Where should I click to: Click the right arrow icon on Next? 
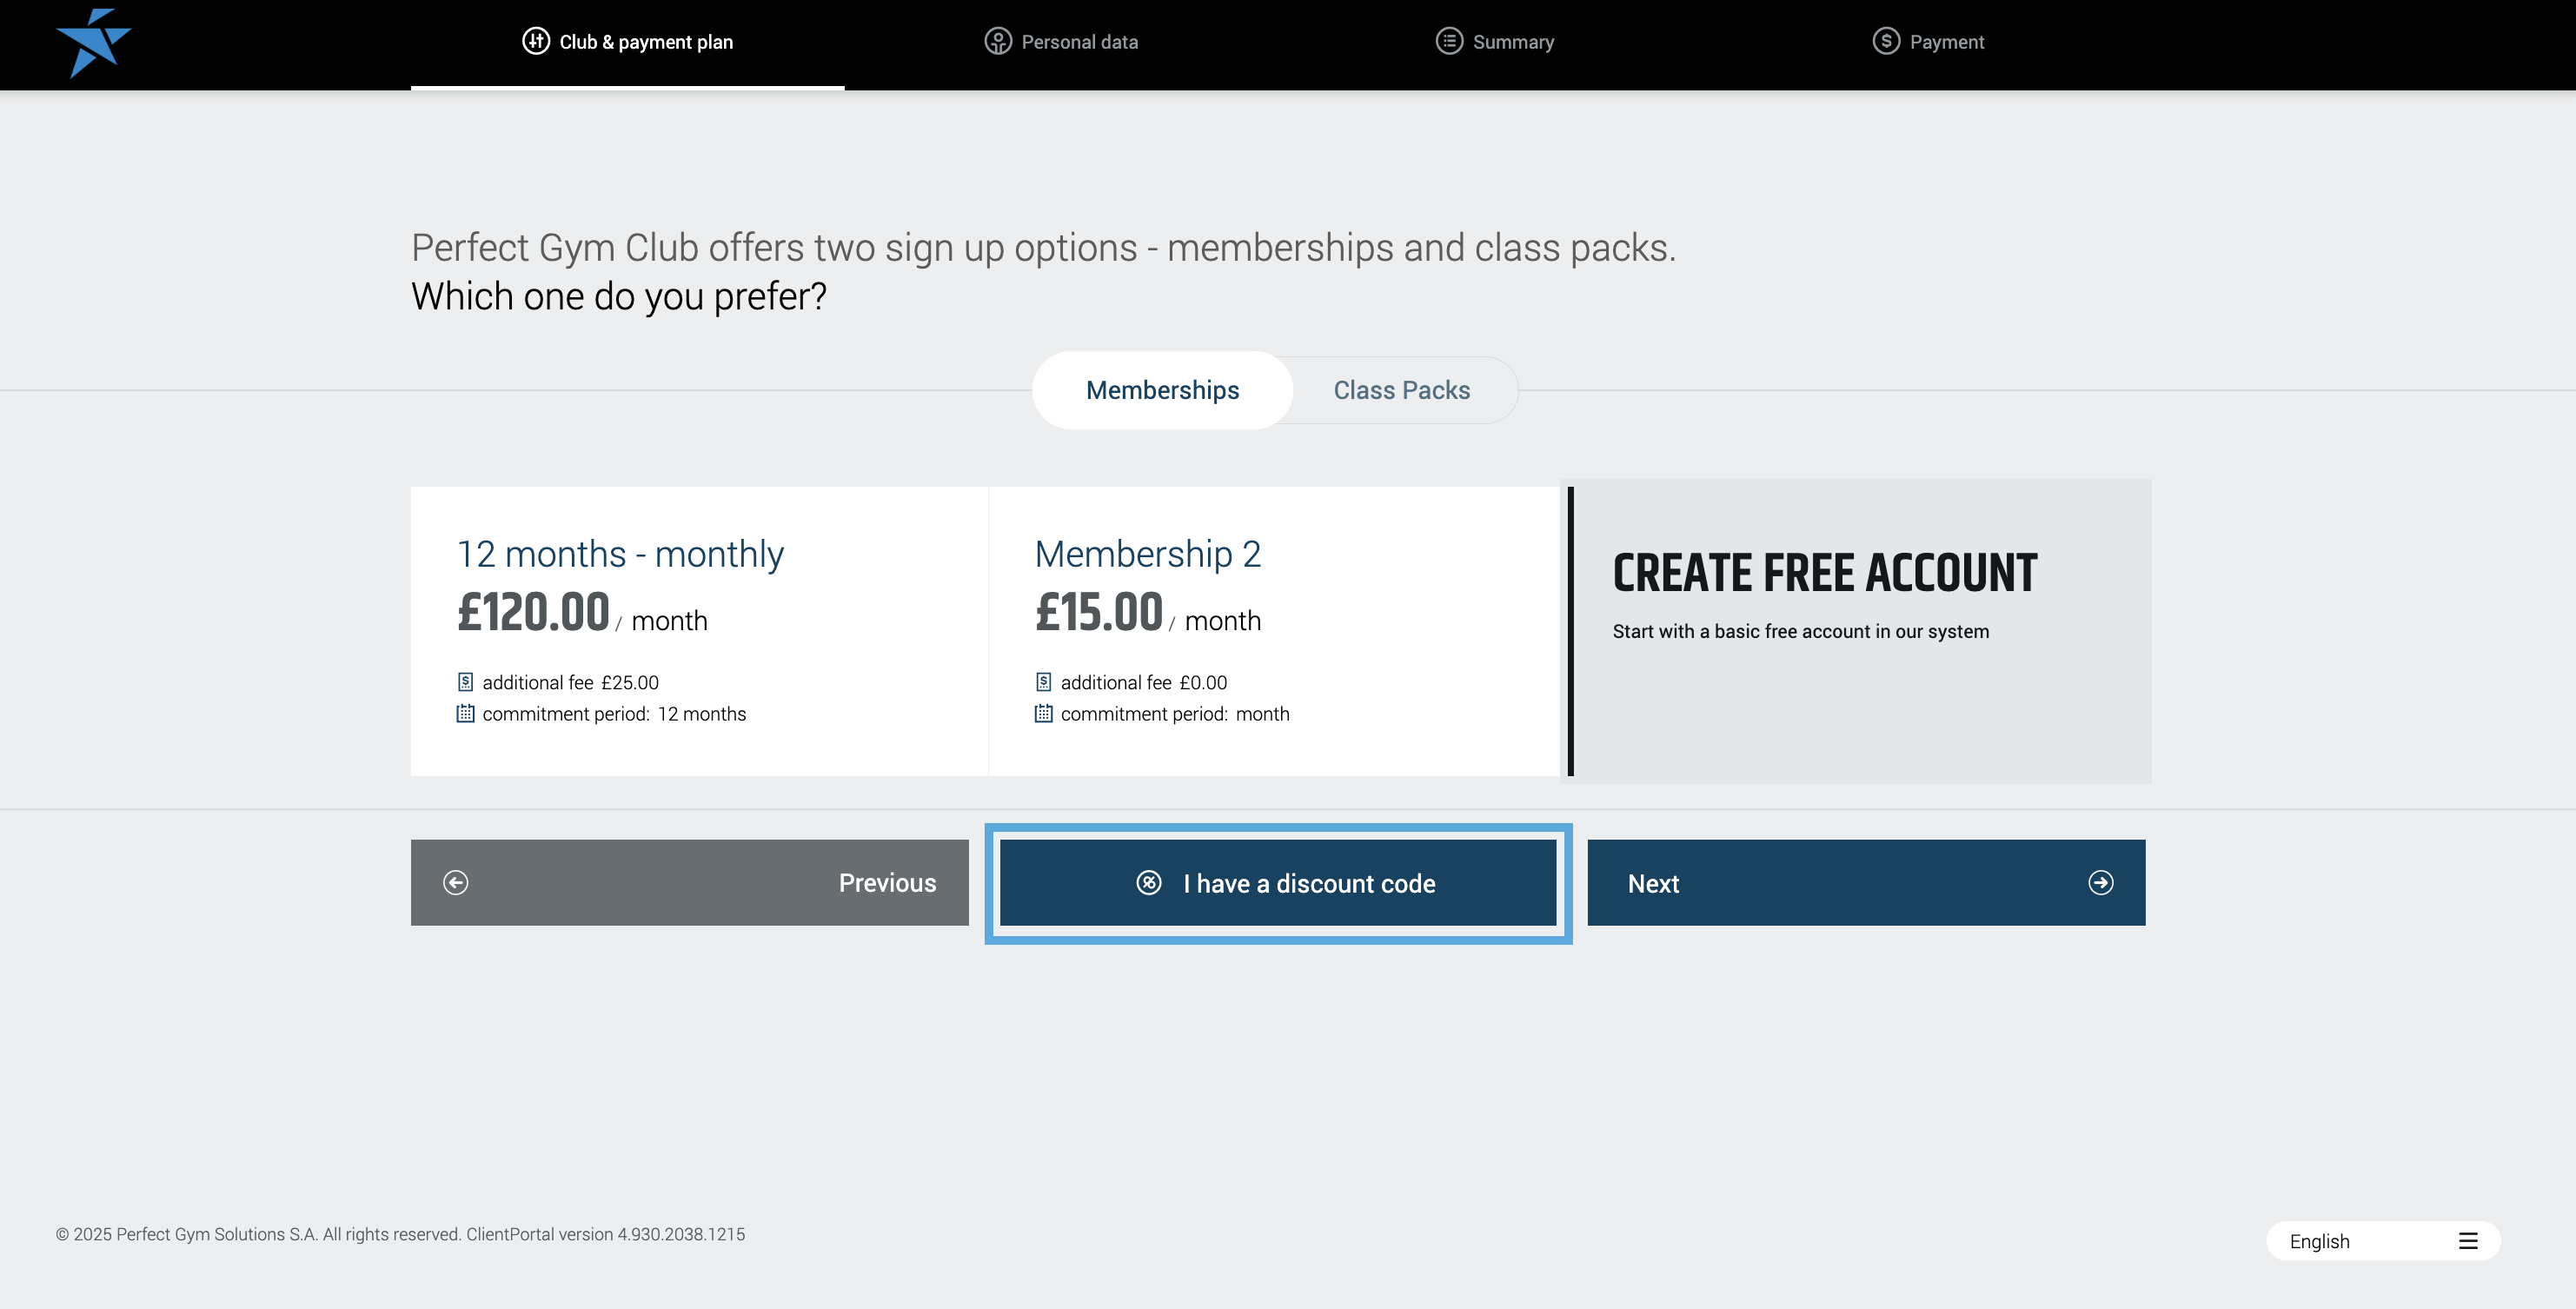pos(2100,882)
